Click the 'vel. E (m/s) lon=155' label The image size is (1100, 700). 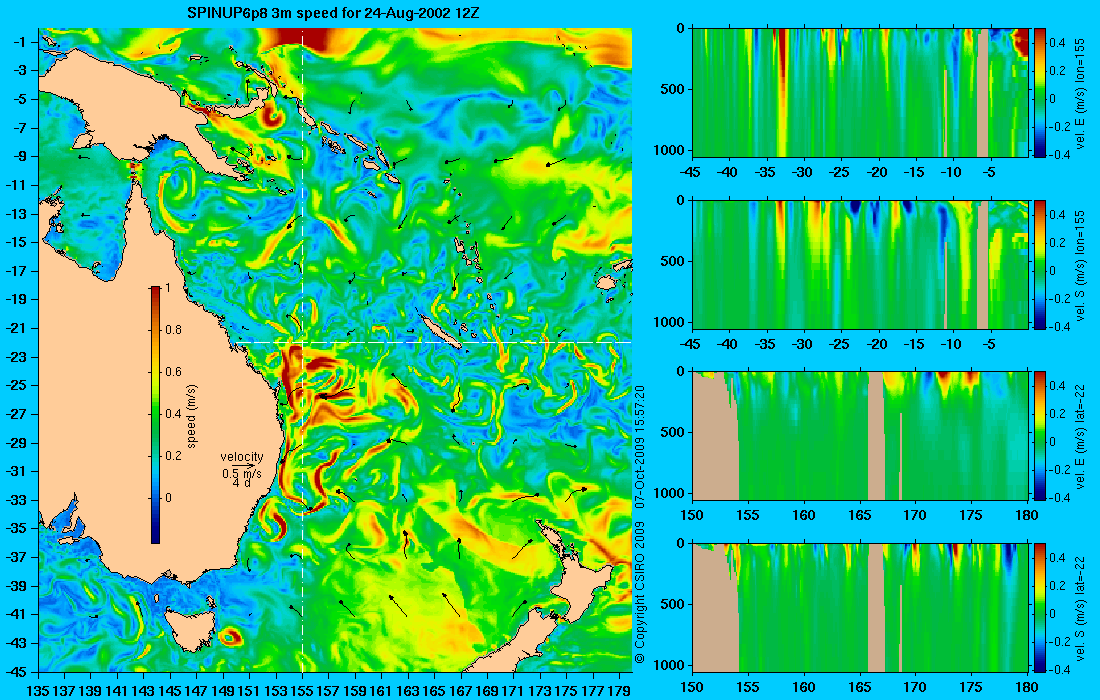point(1080,93)
